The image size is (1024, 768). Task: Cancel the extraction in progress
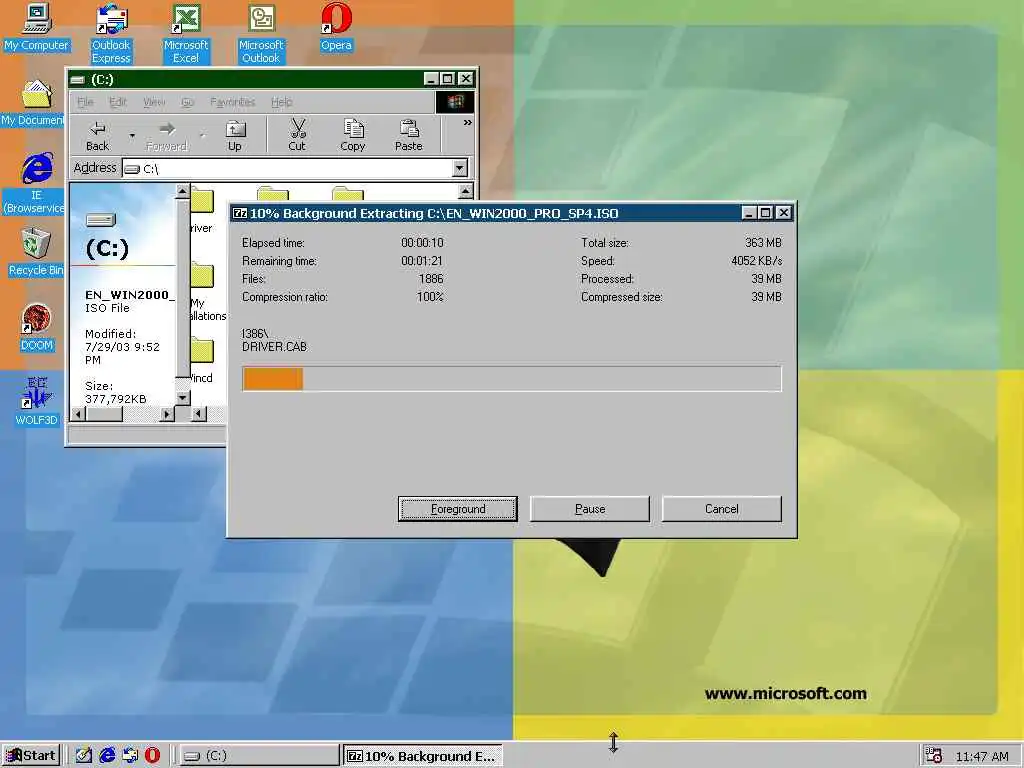tap(722, 509)
